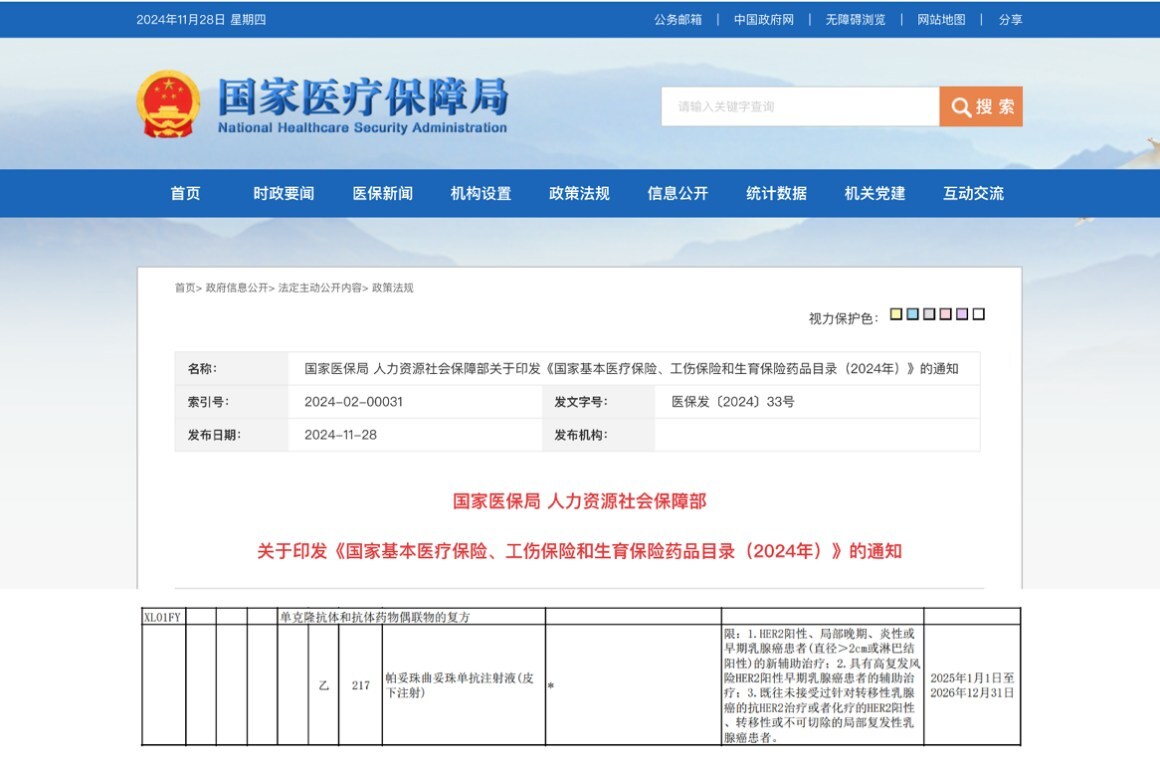This screenshot has width=1160, height=763.
Task: Switch to the 信息公开 navigation tab
Action: click(x=677, y=194)
